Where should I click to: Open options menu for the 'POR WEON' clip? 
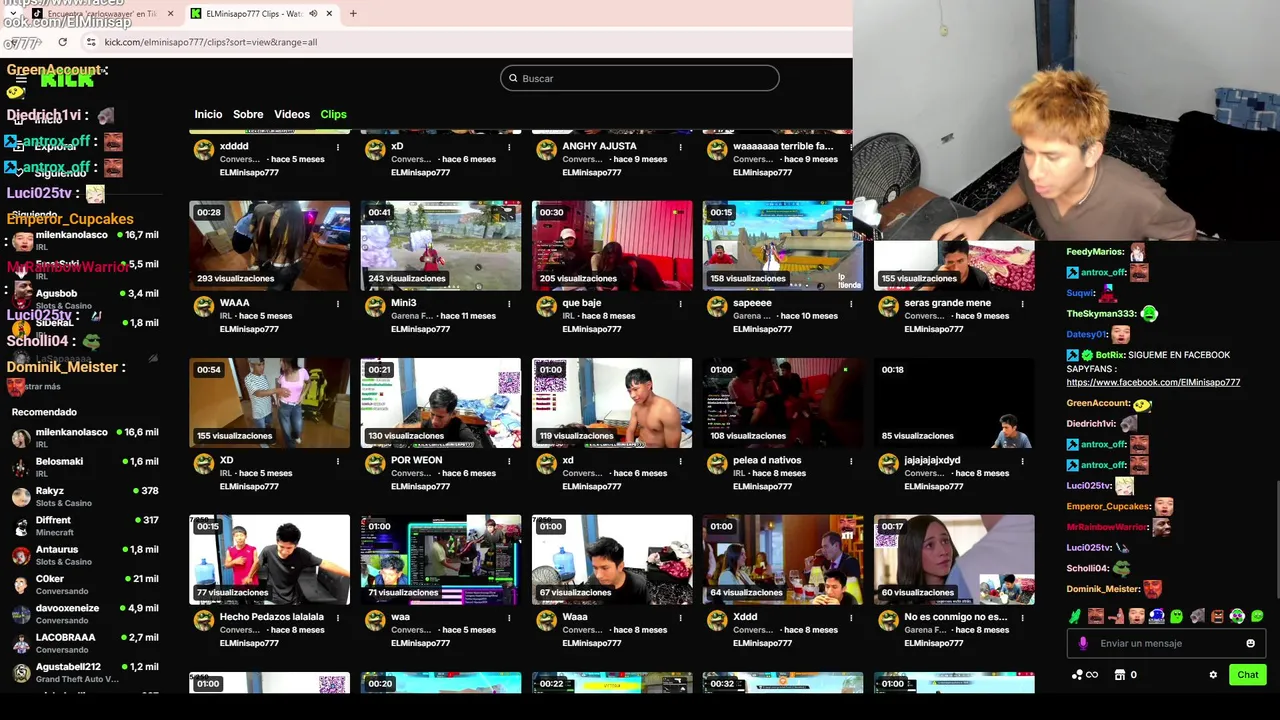click(509, 461)
